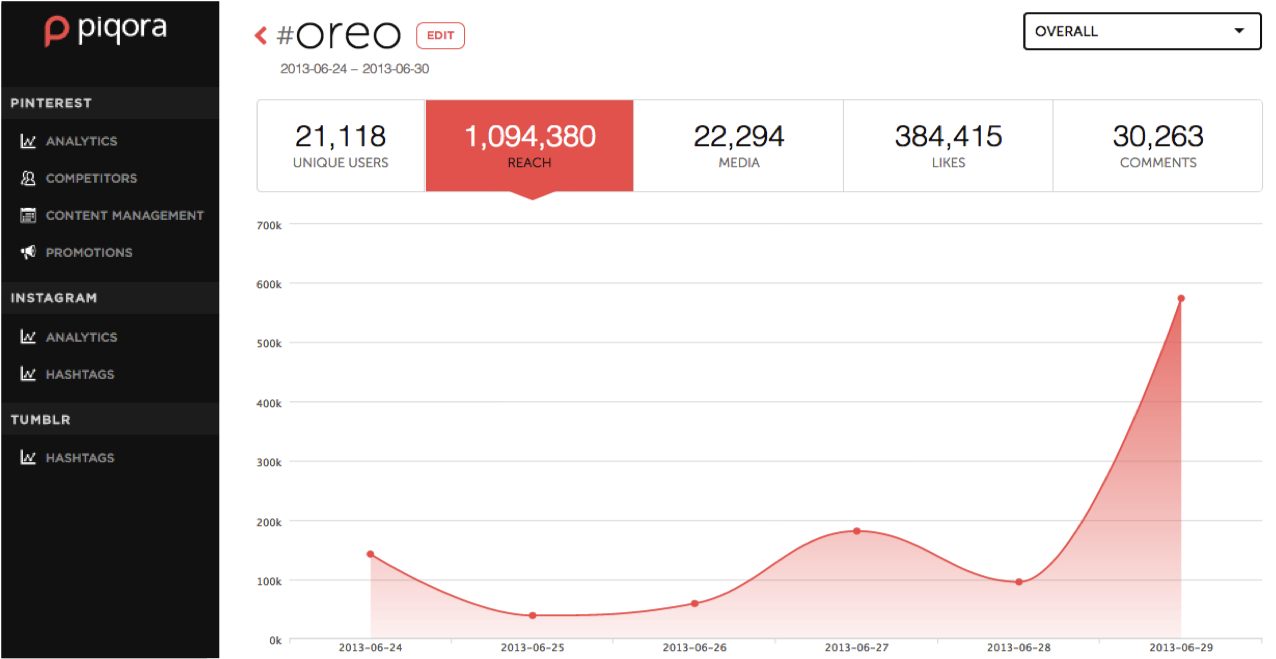Click the #oreo hashtag title
Image resolution: width=1276 pixels, height=659 pixels.
[x=340, y=34]
